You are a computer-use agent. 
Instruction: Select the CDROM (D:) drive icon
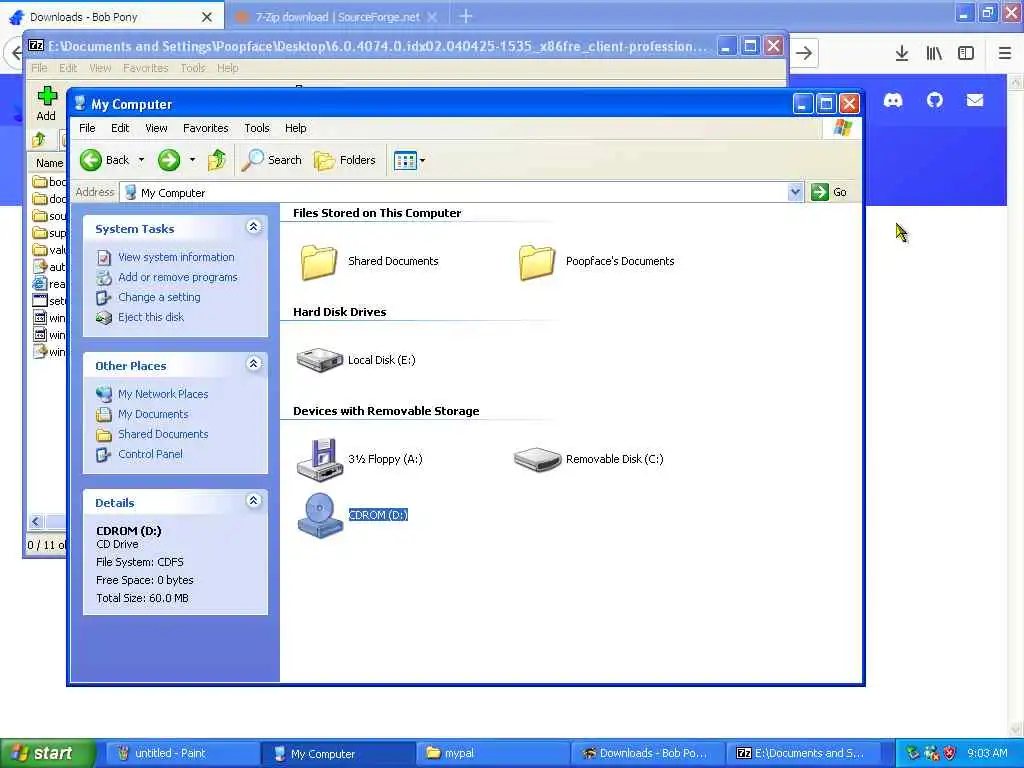320,515
